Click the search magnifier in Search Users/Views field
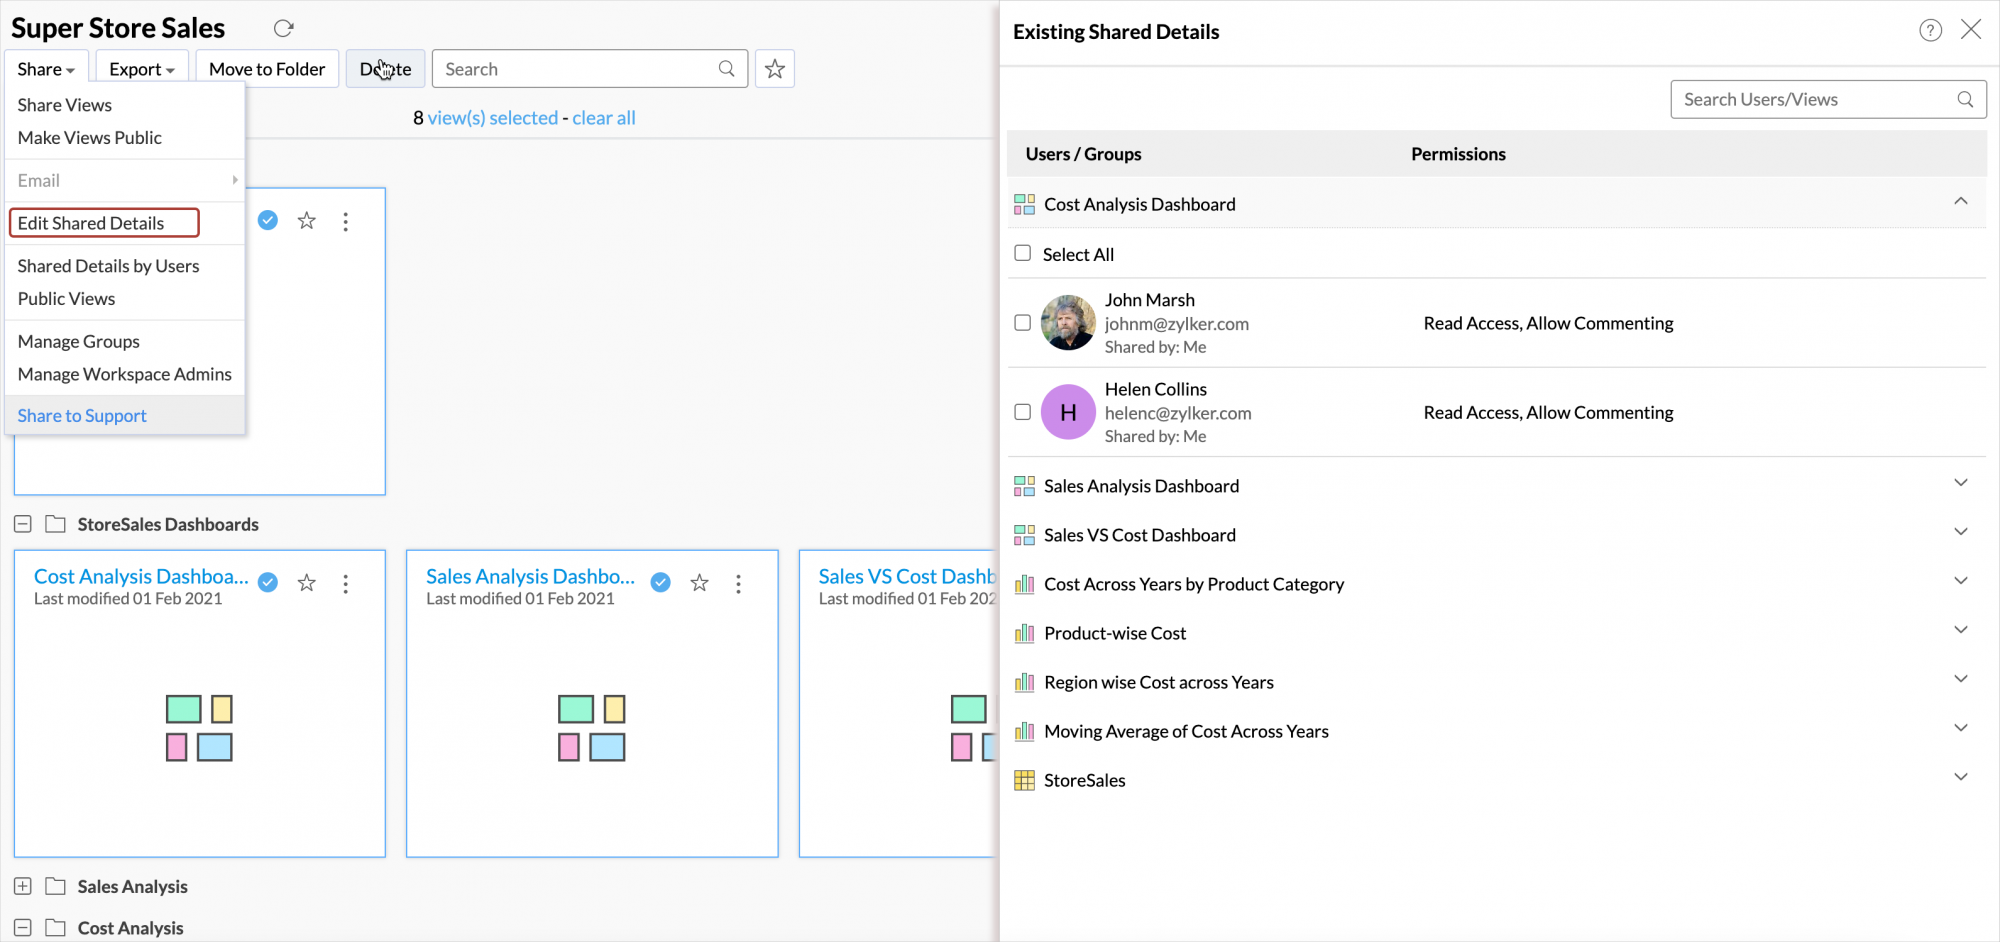Image resolution: width=2000 pixels, height=942 pixels. [x=1964, y=99]
